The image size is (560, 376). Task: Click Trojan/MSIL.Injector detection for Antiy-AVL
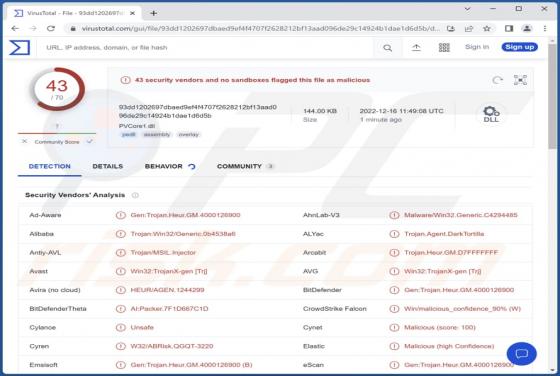coord(163,252)
